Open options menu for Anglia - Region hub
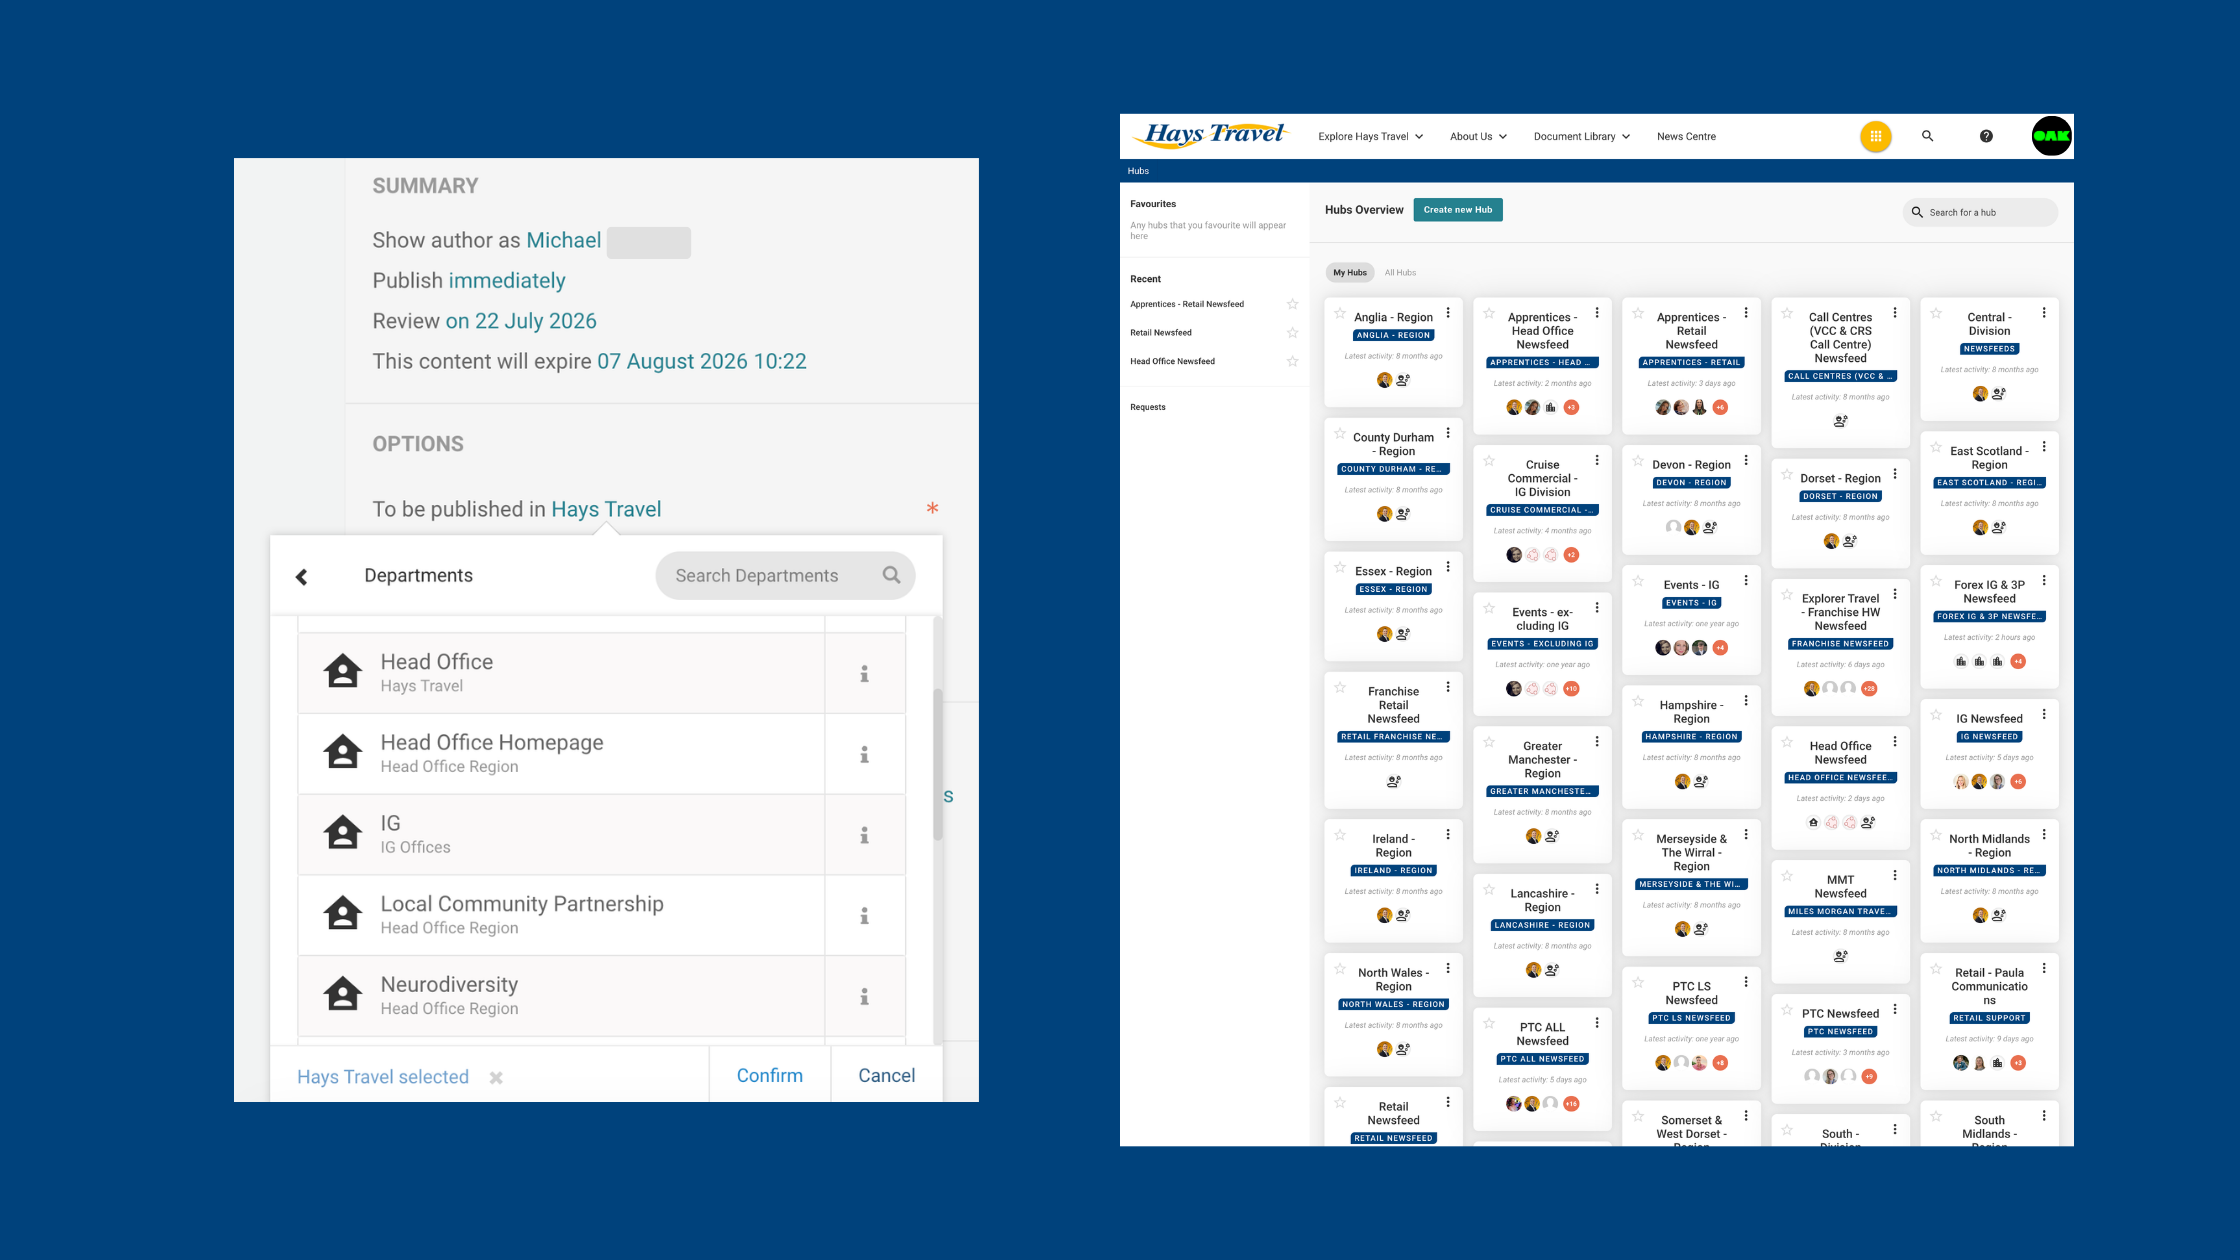This screenshot has width=2240, height=1260. pos(1448,313)
